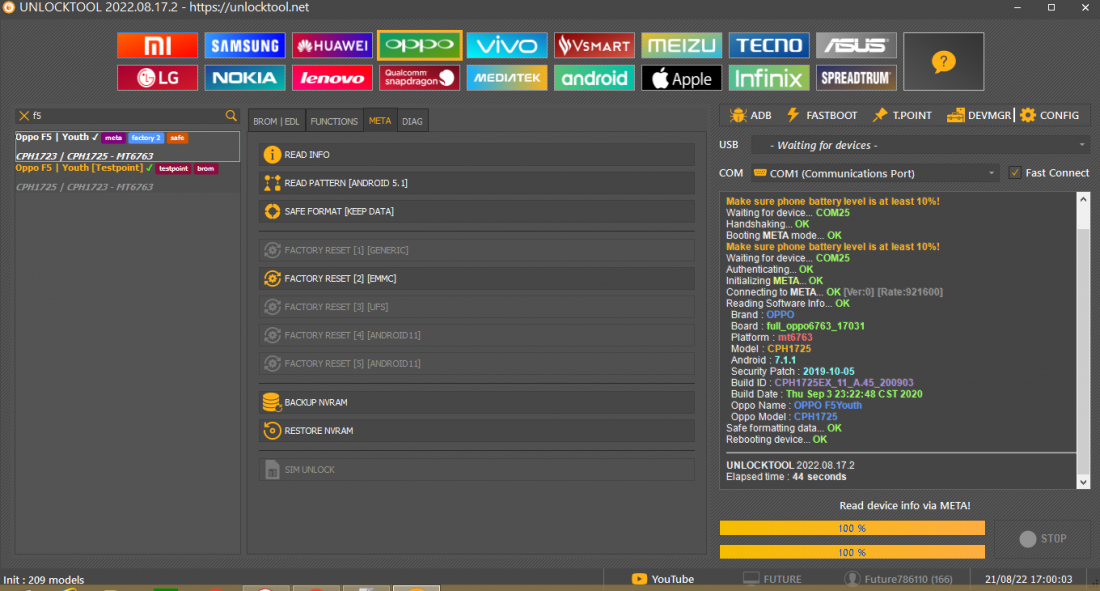The image size is (1100, 591).
Task: Open the Fastboot tools
Action: click(x=821, y=115)
